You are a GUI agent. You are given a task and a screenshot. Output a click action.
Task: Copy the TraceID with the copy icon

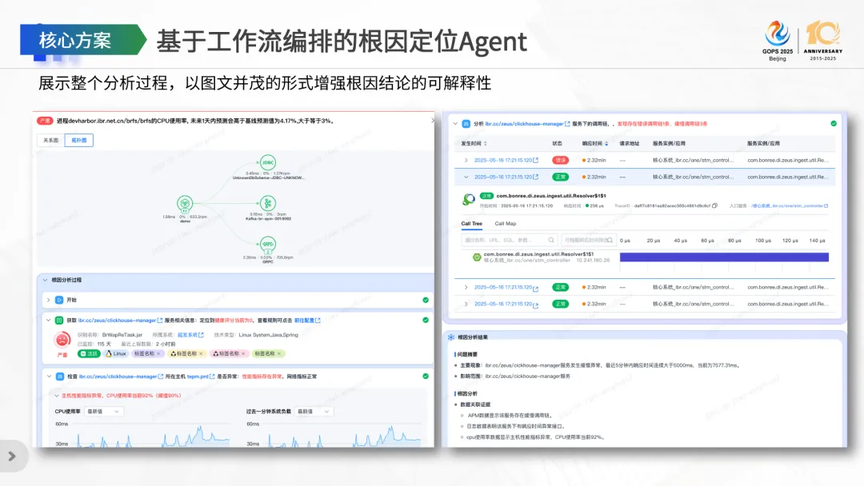point(715,206)
